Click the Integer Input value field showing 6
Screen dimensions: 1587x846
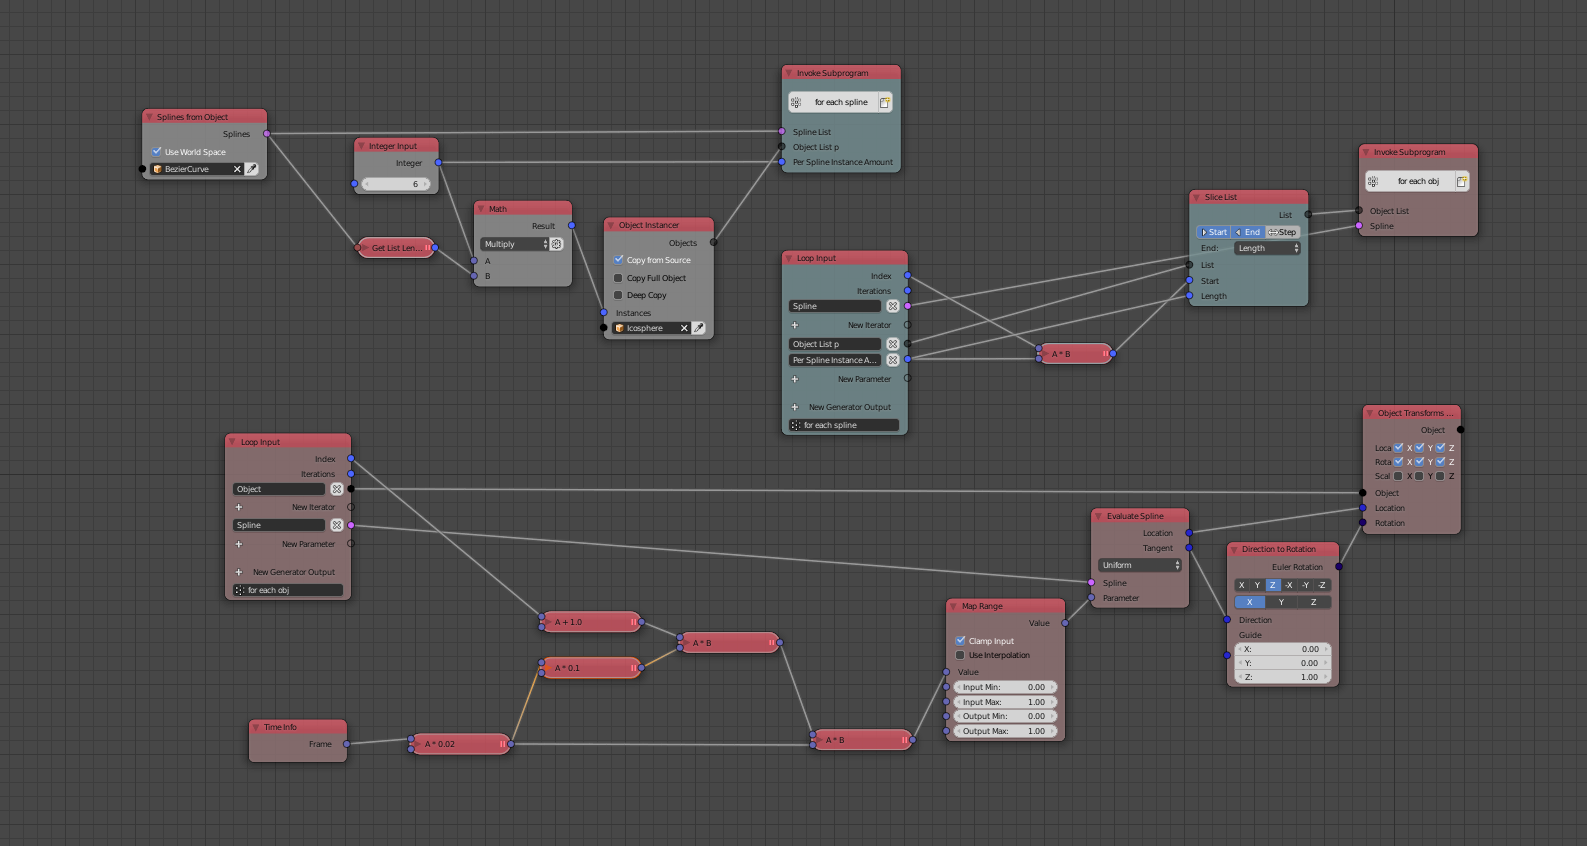pyautogui.click(x=396, y=184)
